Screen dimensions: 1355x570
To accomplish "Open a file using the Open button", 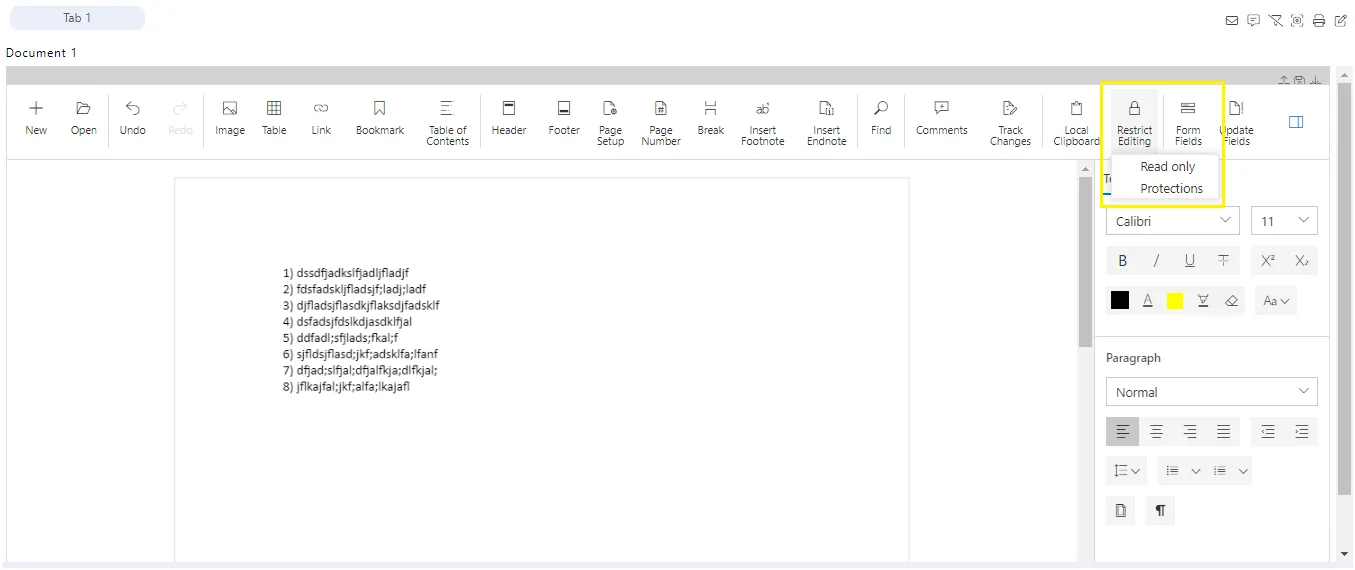I will 84,118.
